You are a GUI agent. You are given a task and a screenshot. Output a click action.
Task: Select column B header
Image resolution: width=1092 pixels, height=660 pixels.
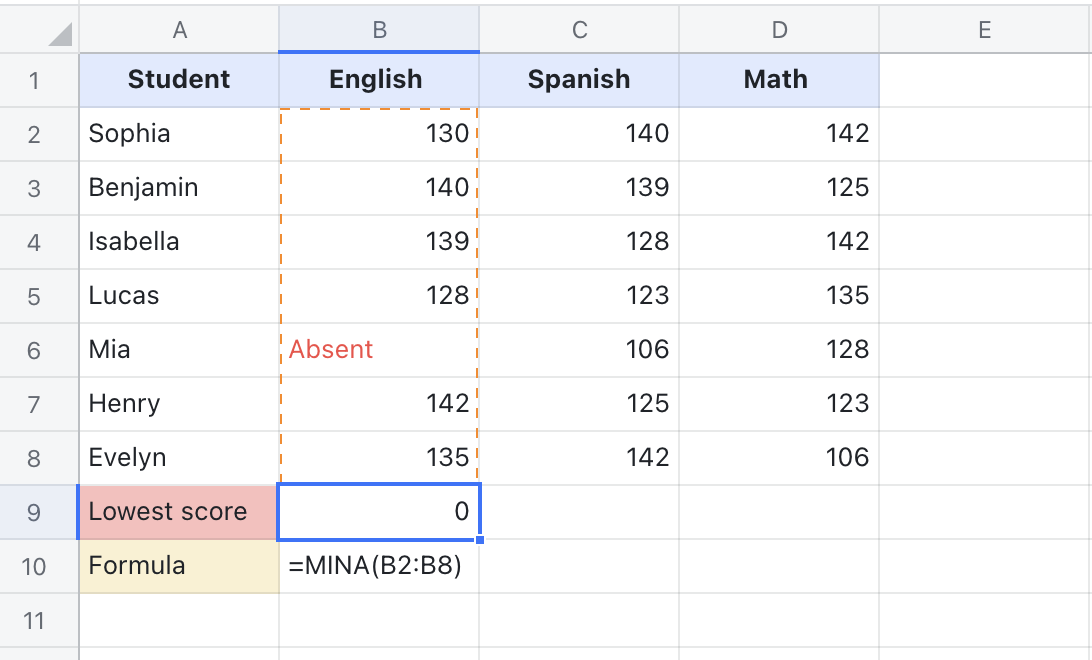click(x=379, y=30)
